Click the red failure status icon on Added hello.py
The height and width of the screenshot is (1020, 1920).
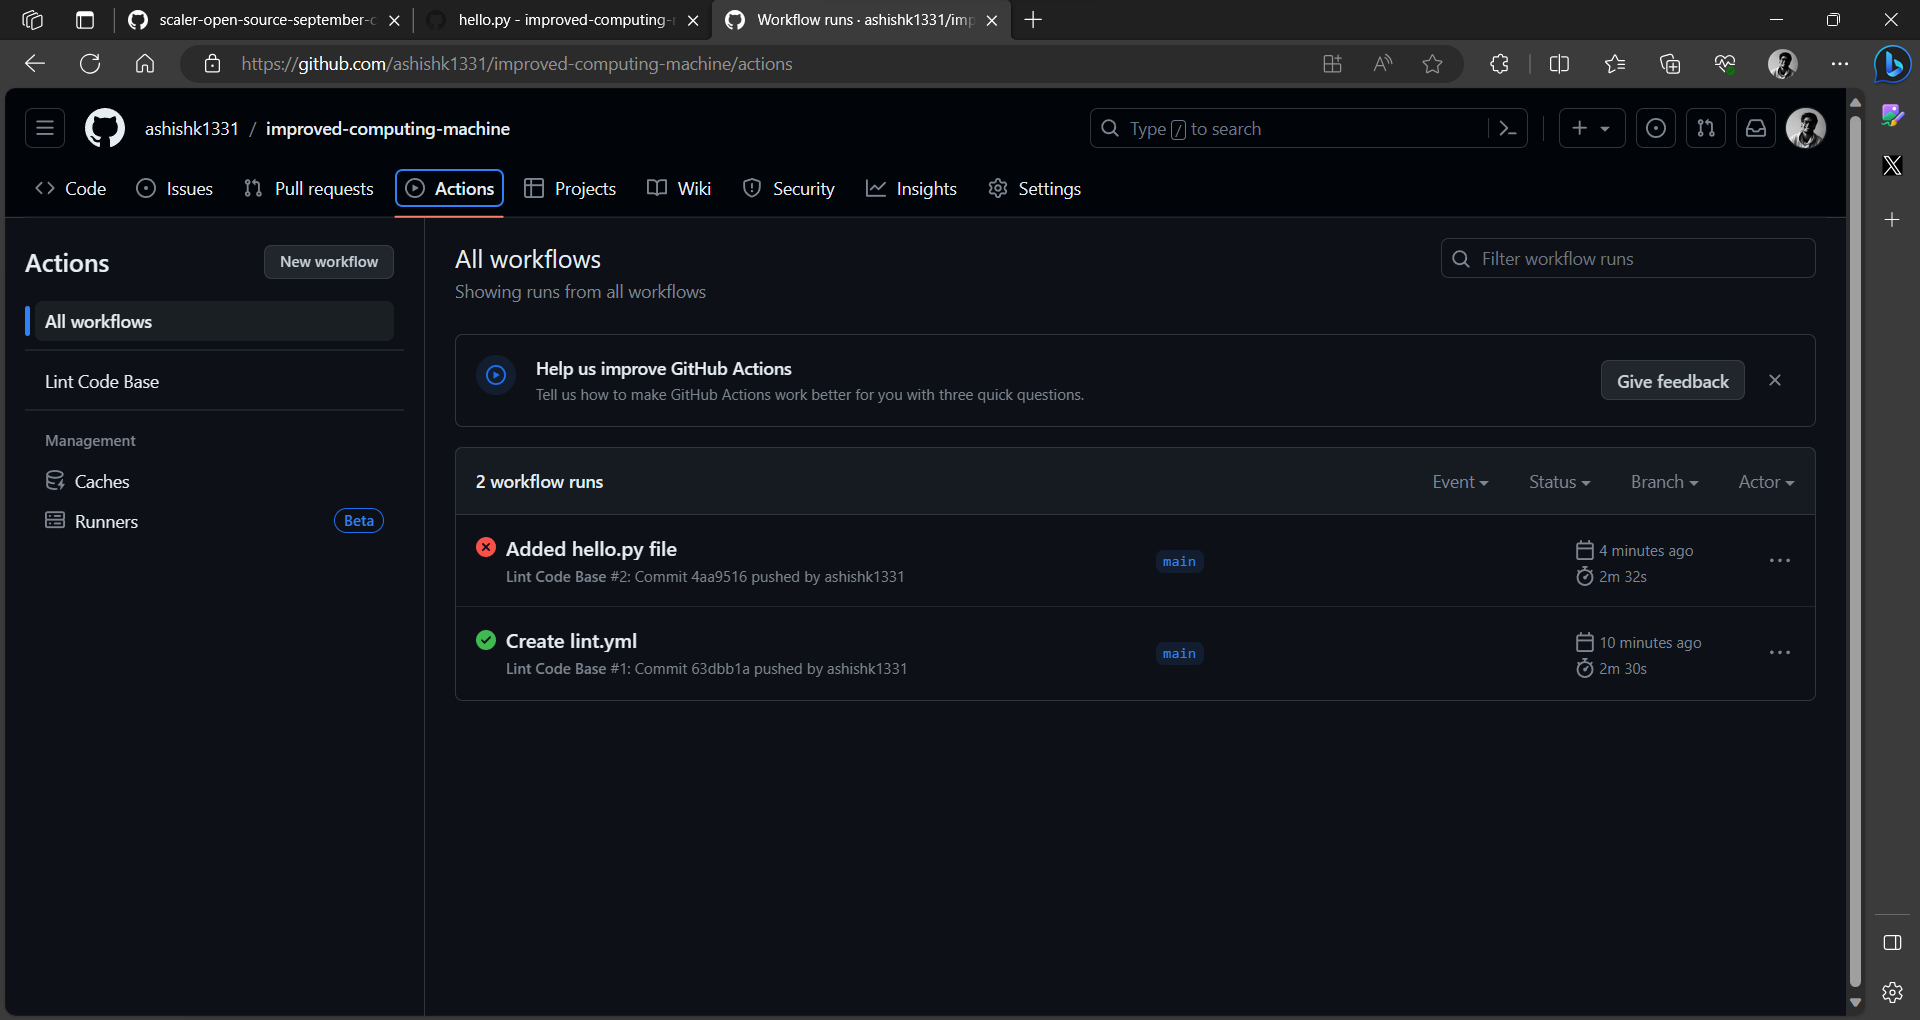coord(486,547)
